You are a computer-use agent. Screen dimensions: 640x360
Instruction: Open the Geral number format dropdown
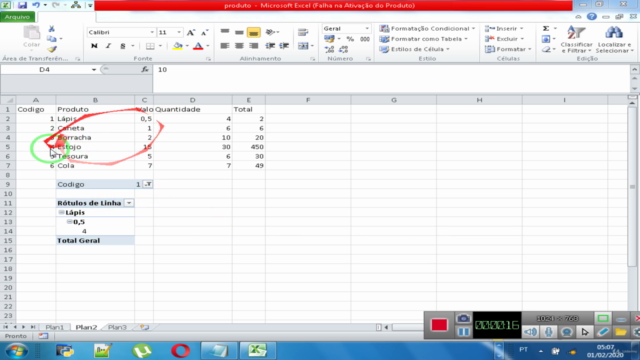click(x=367, y=29)
